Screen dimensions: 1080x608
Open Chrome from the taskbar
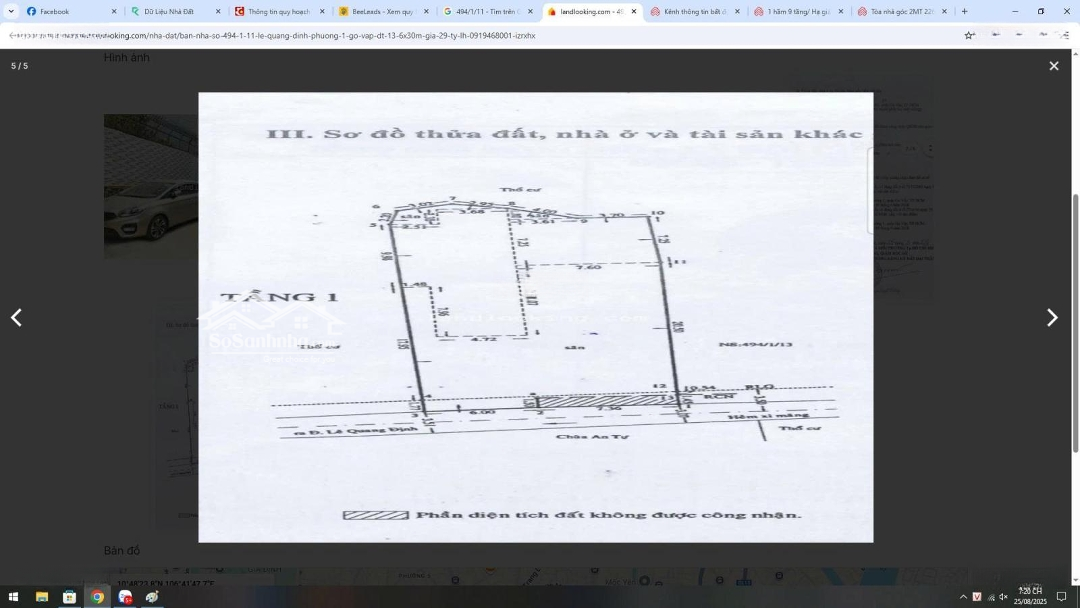[x=97, y=597]
